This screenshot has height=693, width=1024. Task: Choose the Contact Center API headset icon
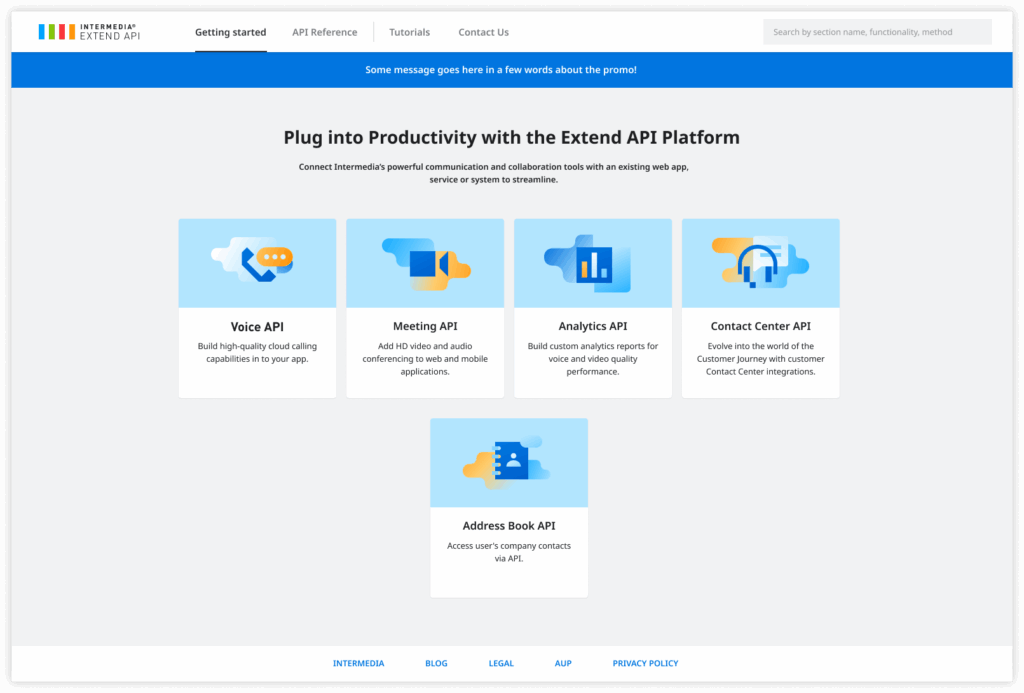(761, 262)
